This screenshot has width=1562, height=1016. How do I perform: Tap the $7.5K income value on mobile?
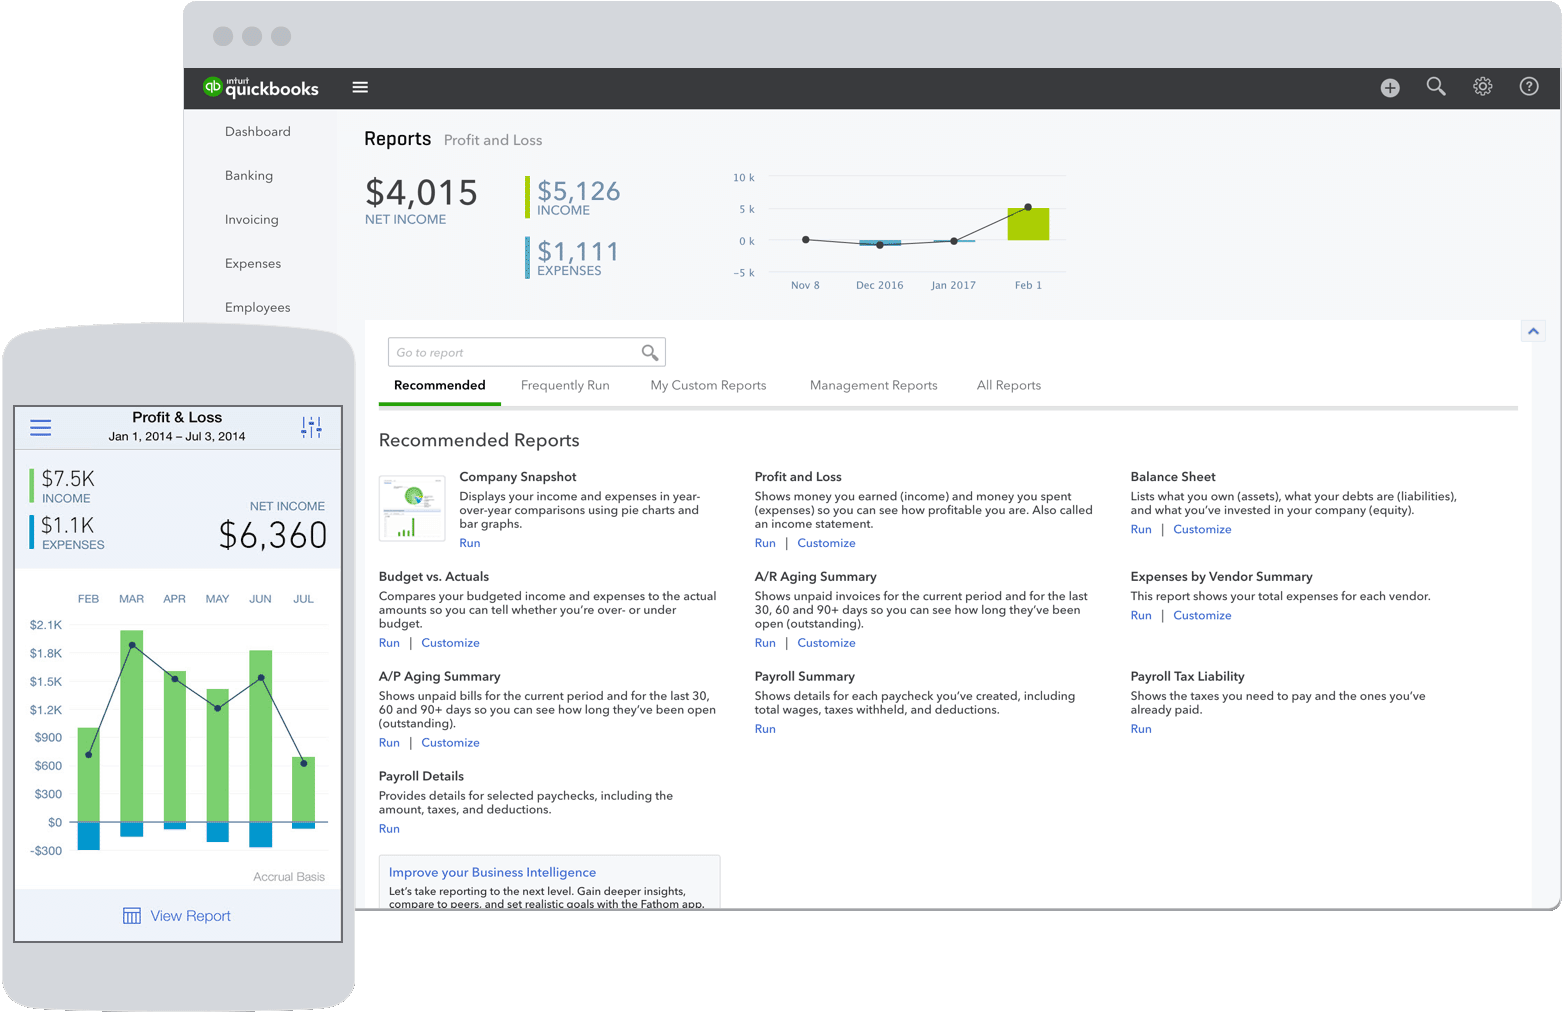(x=68, y=478)
